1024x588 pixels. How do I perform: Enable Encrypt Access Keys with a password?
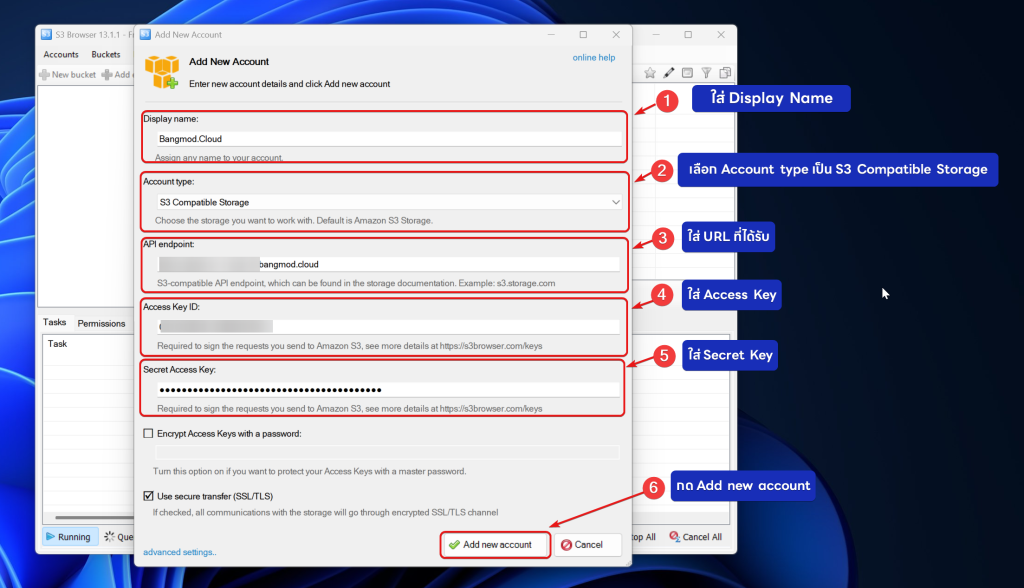[x=149, y=433]
